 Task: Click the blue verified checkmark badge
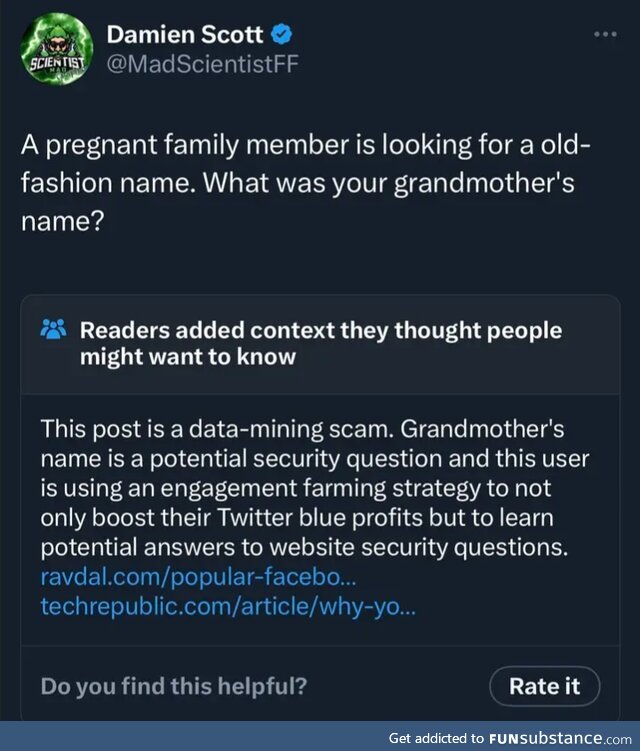coord(282,34)
